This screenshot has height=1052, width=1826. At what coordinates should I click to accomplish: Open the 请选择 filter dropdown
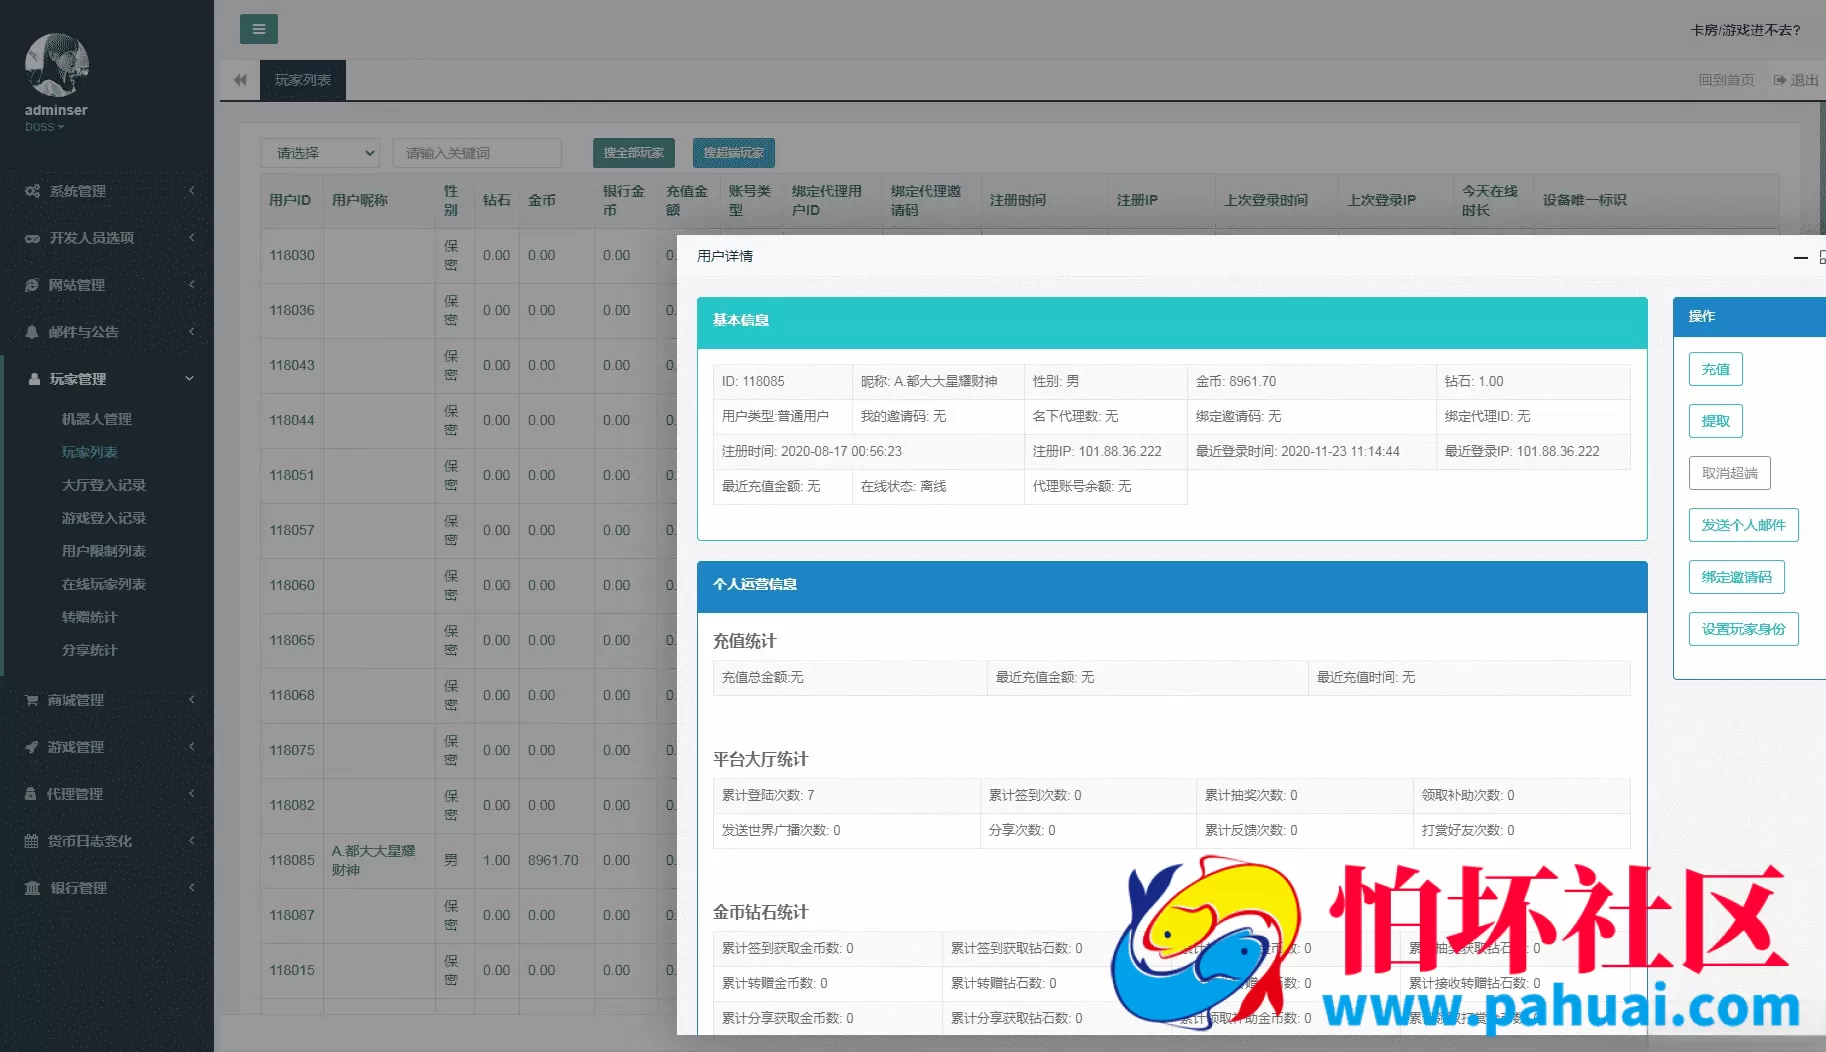click(320, 153)
